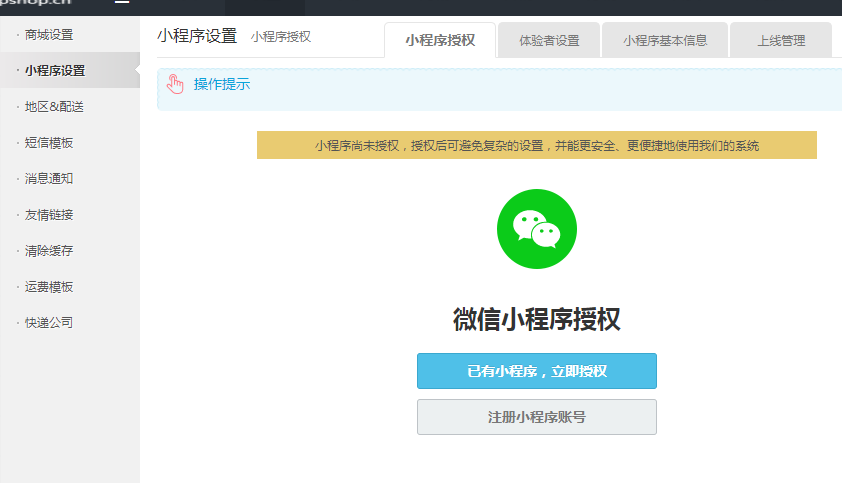Open 运费模板 menu item
842x483 pixels.
(49, 287)
